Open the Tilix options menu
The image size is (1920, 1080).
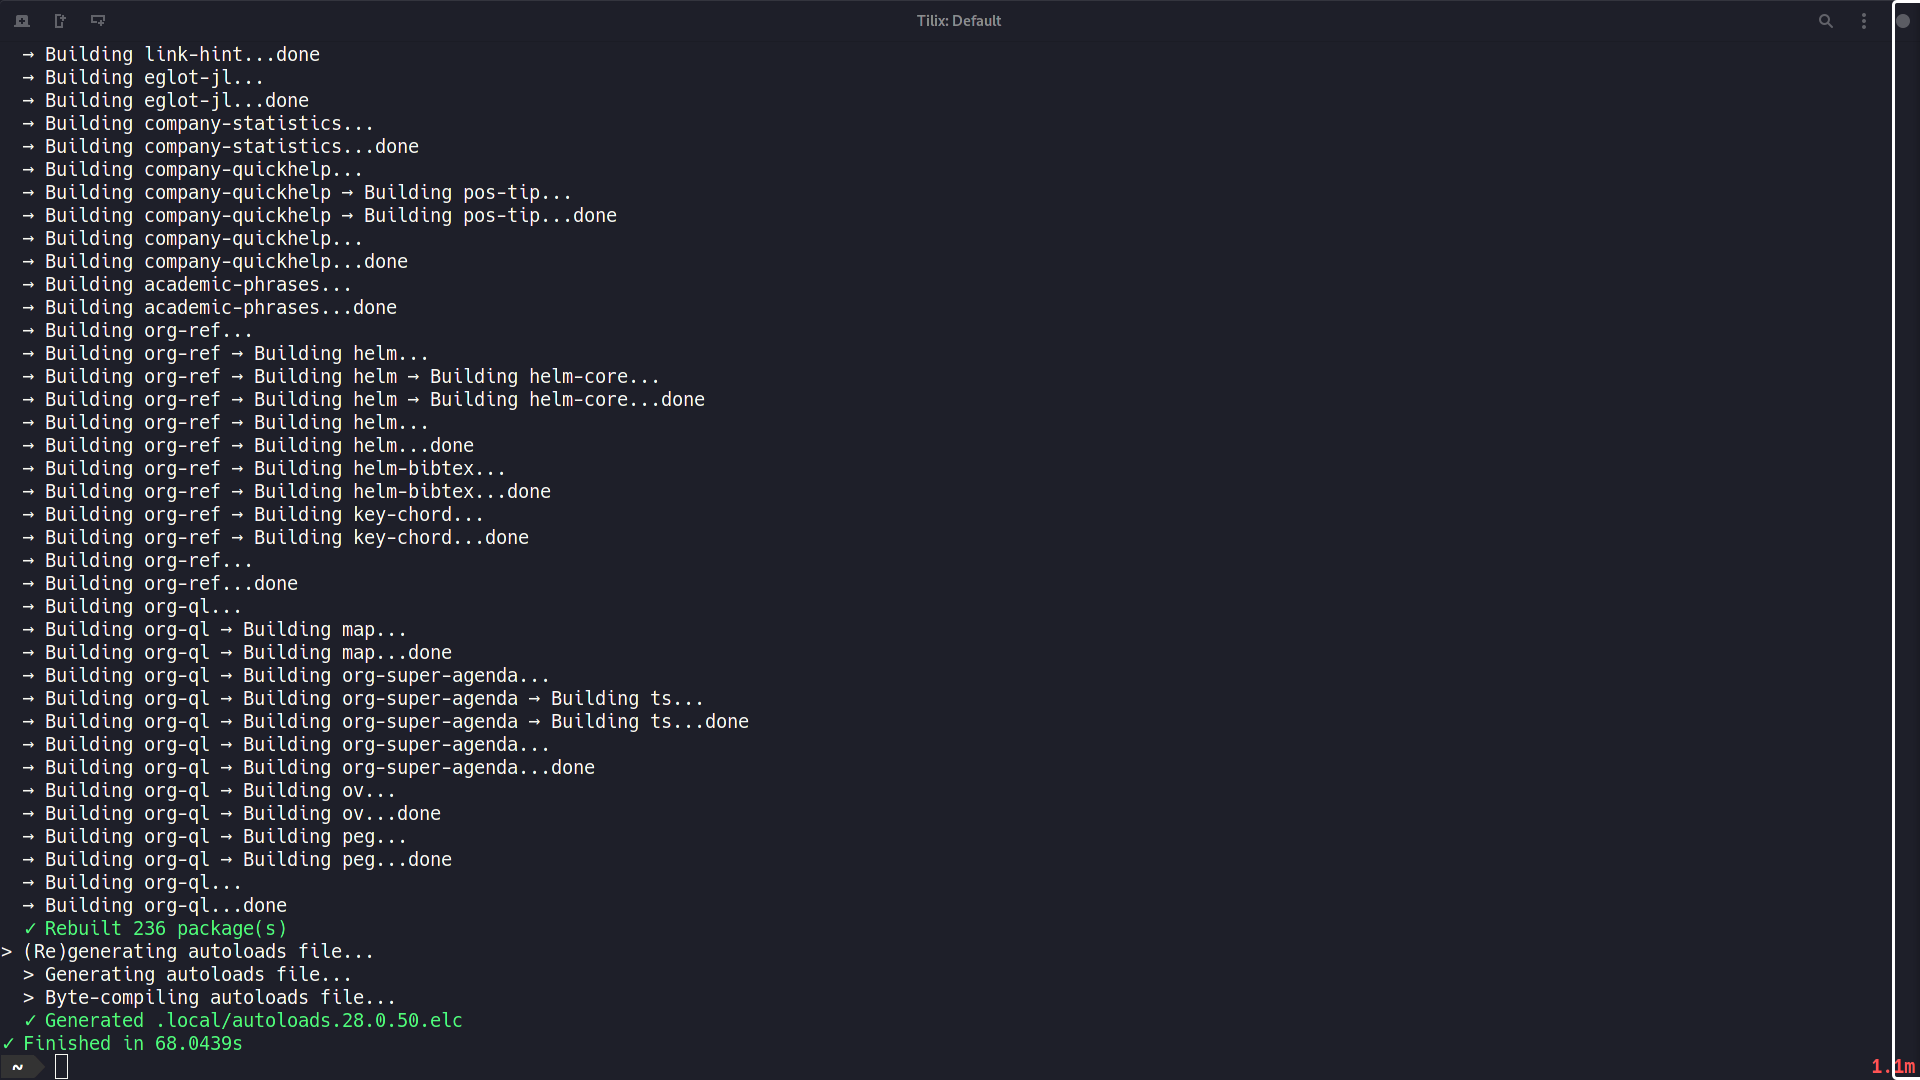click(1863, 20)
